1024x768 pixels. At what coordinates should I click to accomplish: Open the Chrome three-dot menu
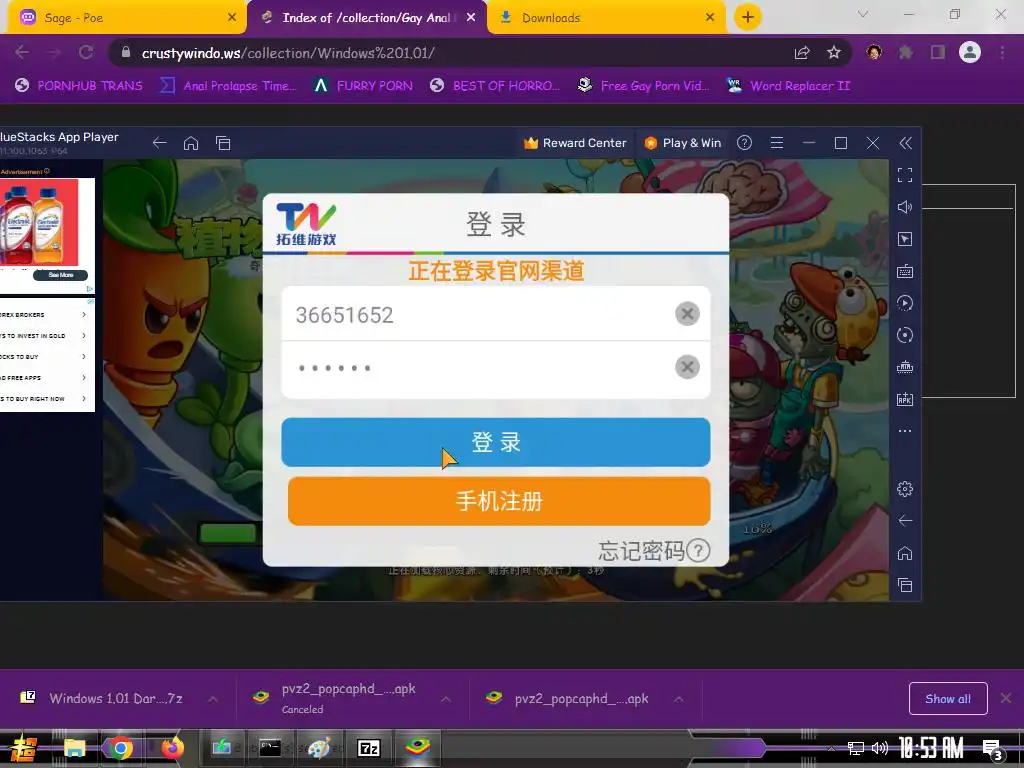coord(1002,52)
